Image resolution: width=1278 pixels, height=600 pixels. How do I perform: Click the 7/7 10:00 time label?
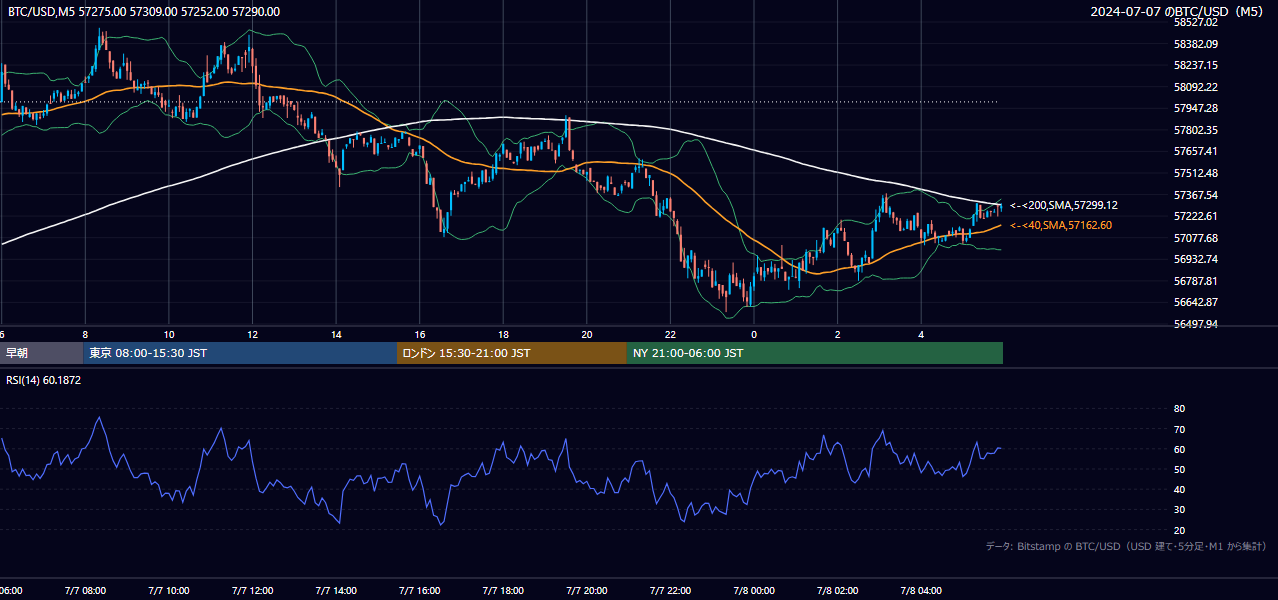pyautogui.click(x=169, y=591)
